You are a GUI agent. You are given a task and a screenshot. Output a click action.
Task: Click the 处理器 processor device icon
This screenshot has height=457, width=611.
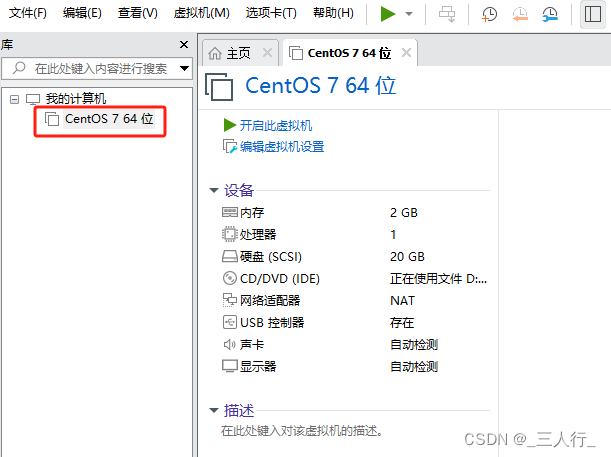point(230,234)
